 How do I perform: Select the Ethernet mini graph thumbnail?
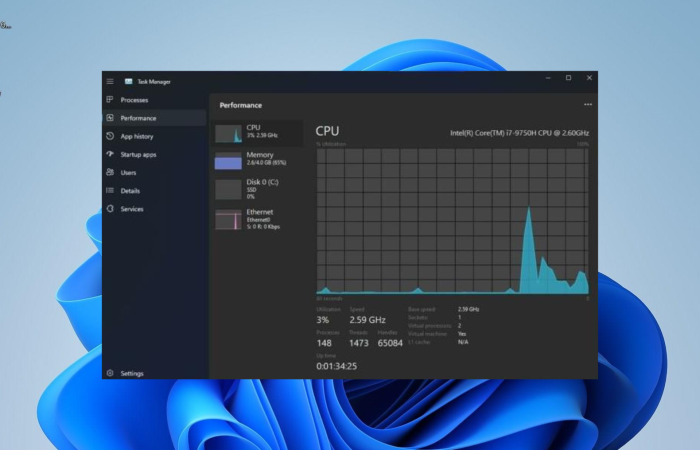[x=228, y=220]
